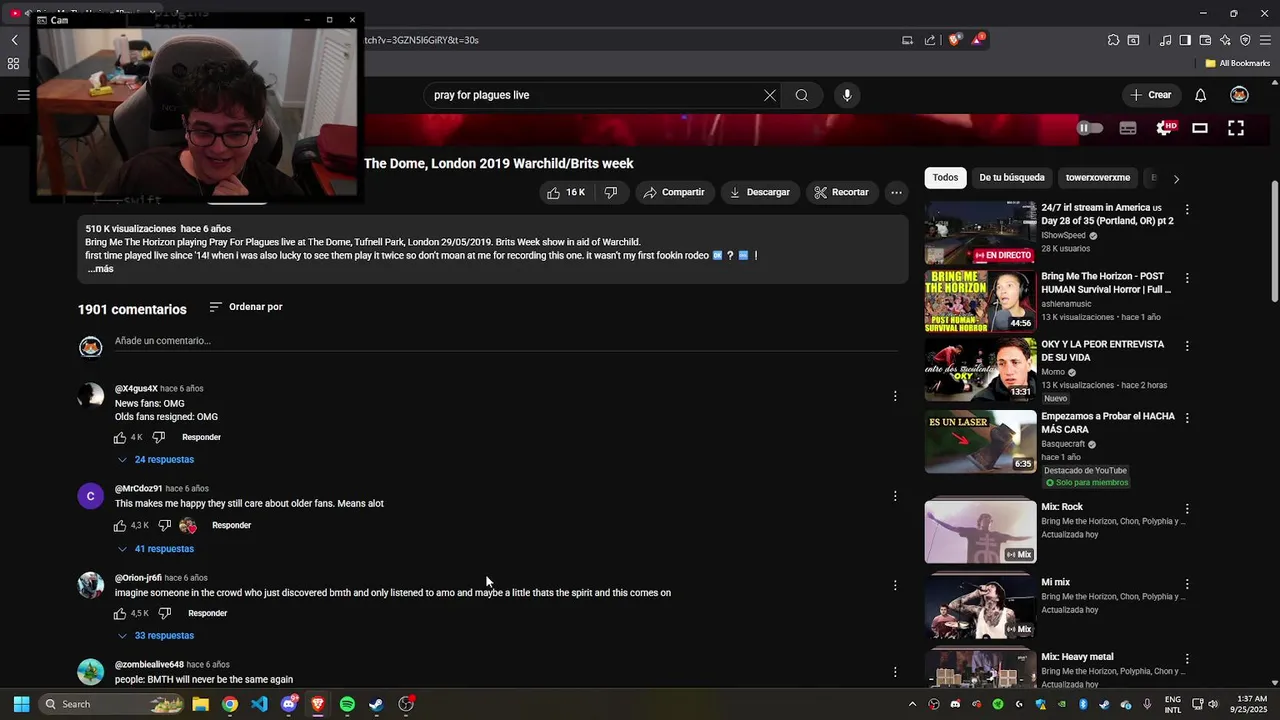The width and height of the screenshot is (1280, 720).
Task: Reply to the X4gus4X comment
Action: coord(201,438)
